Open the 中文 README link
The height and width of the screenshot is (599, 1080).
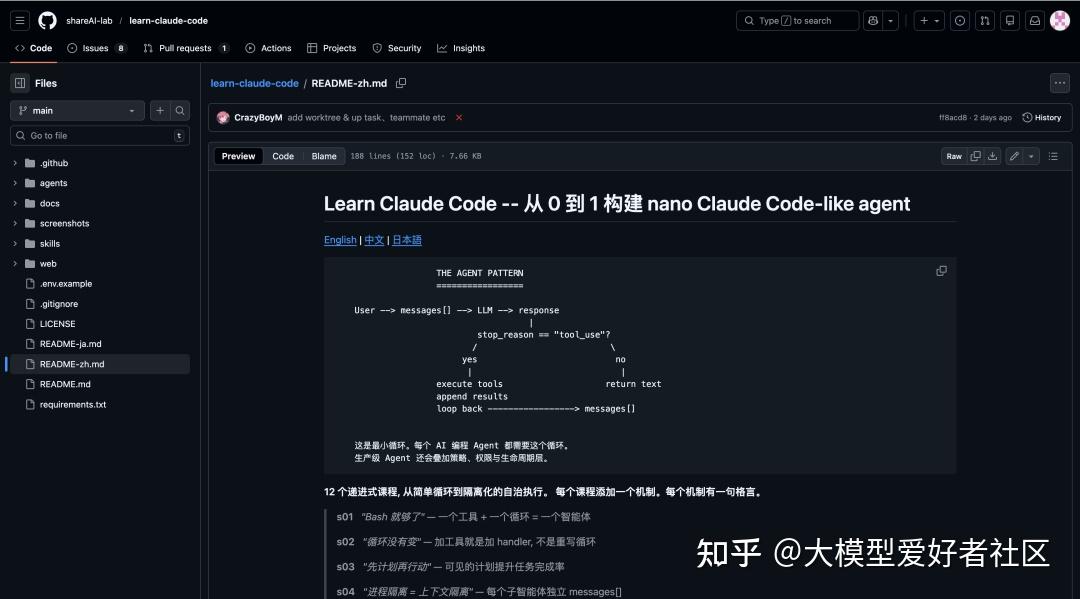pos(374,240)
